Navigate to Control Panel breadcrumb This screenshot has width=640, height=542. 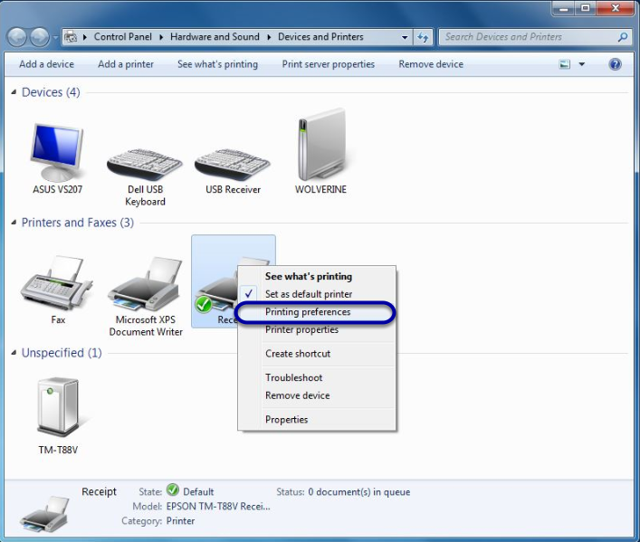coord(123,37)
